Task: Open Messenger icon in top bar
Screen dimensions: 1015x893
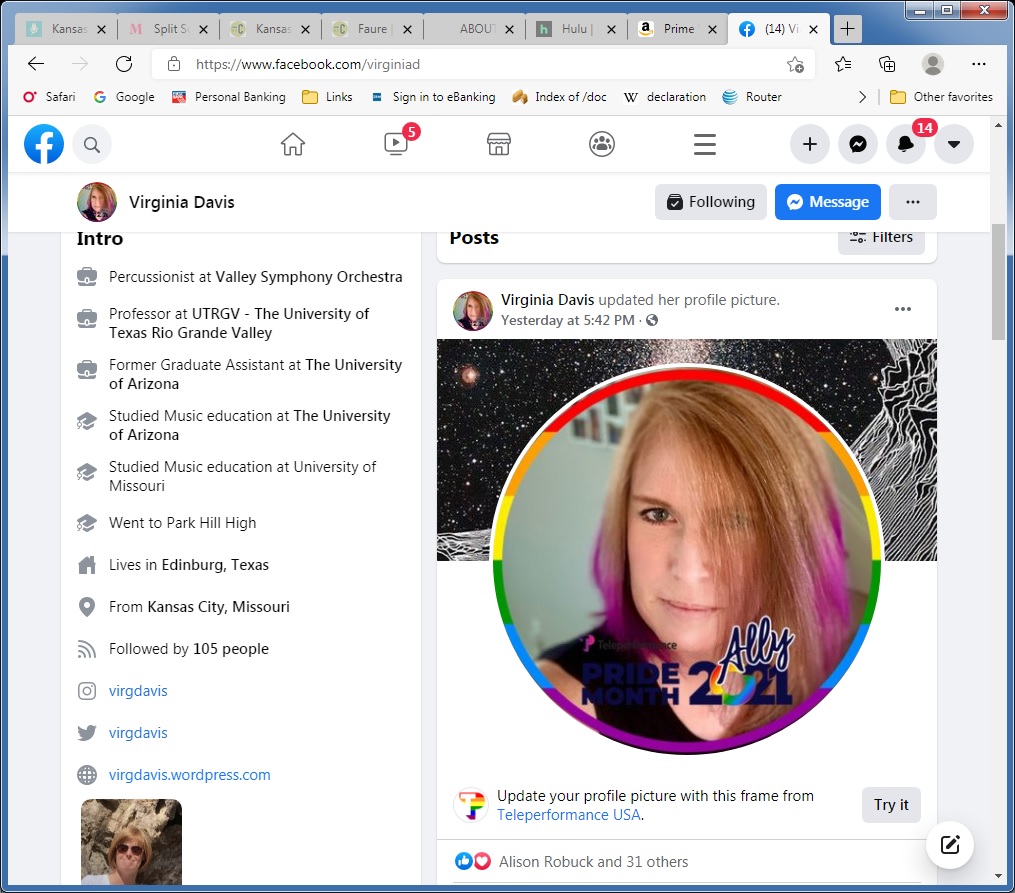Action: tap(857, 145)
